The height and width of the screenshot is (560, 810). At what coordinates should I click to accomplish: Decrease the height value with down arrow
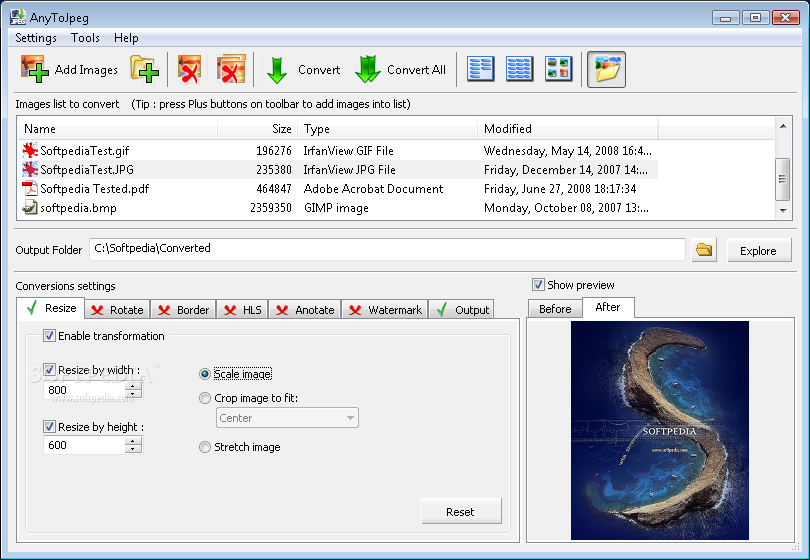[x=133, y=449]
